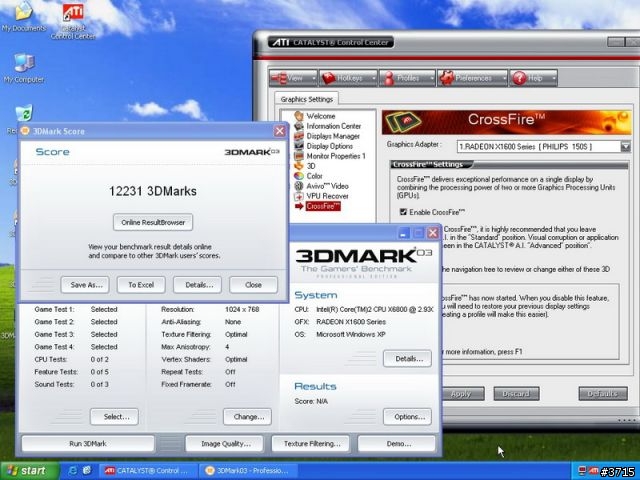Click Defaults in the Catalyst window
Viewport: 640px width, 480px height.
[x=603, y=394]
